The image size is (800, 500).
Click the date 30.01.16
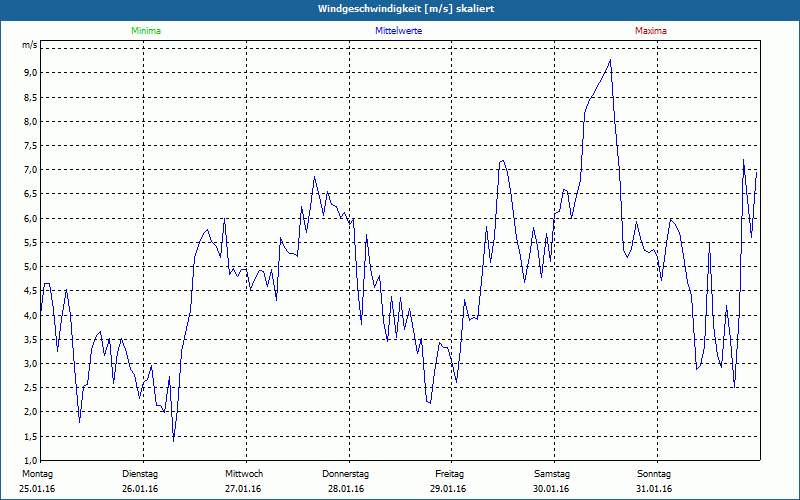pos(551,489)
